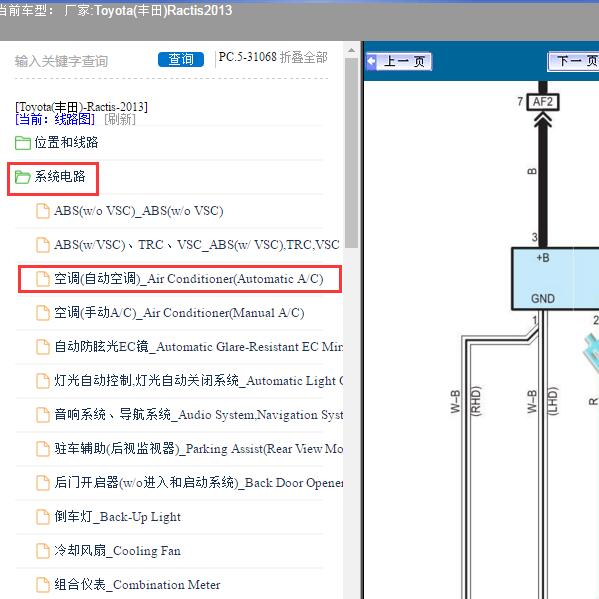Screen dimensions: 599x599
Task: Select Air Conditioner(Automatic A/C) document icon
Action: point(43,279)
